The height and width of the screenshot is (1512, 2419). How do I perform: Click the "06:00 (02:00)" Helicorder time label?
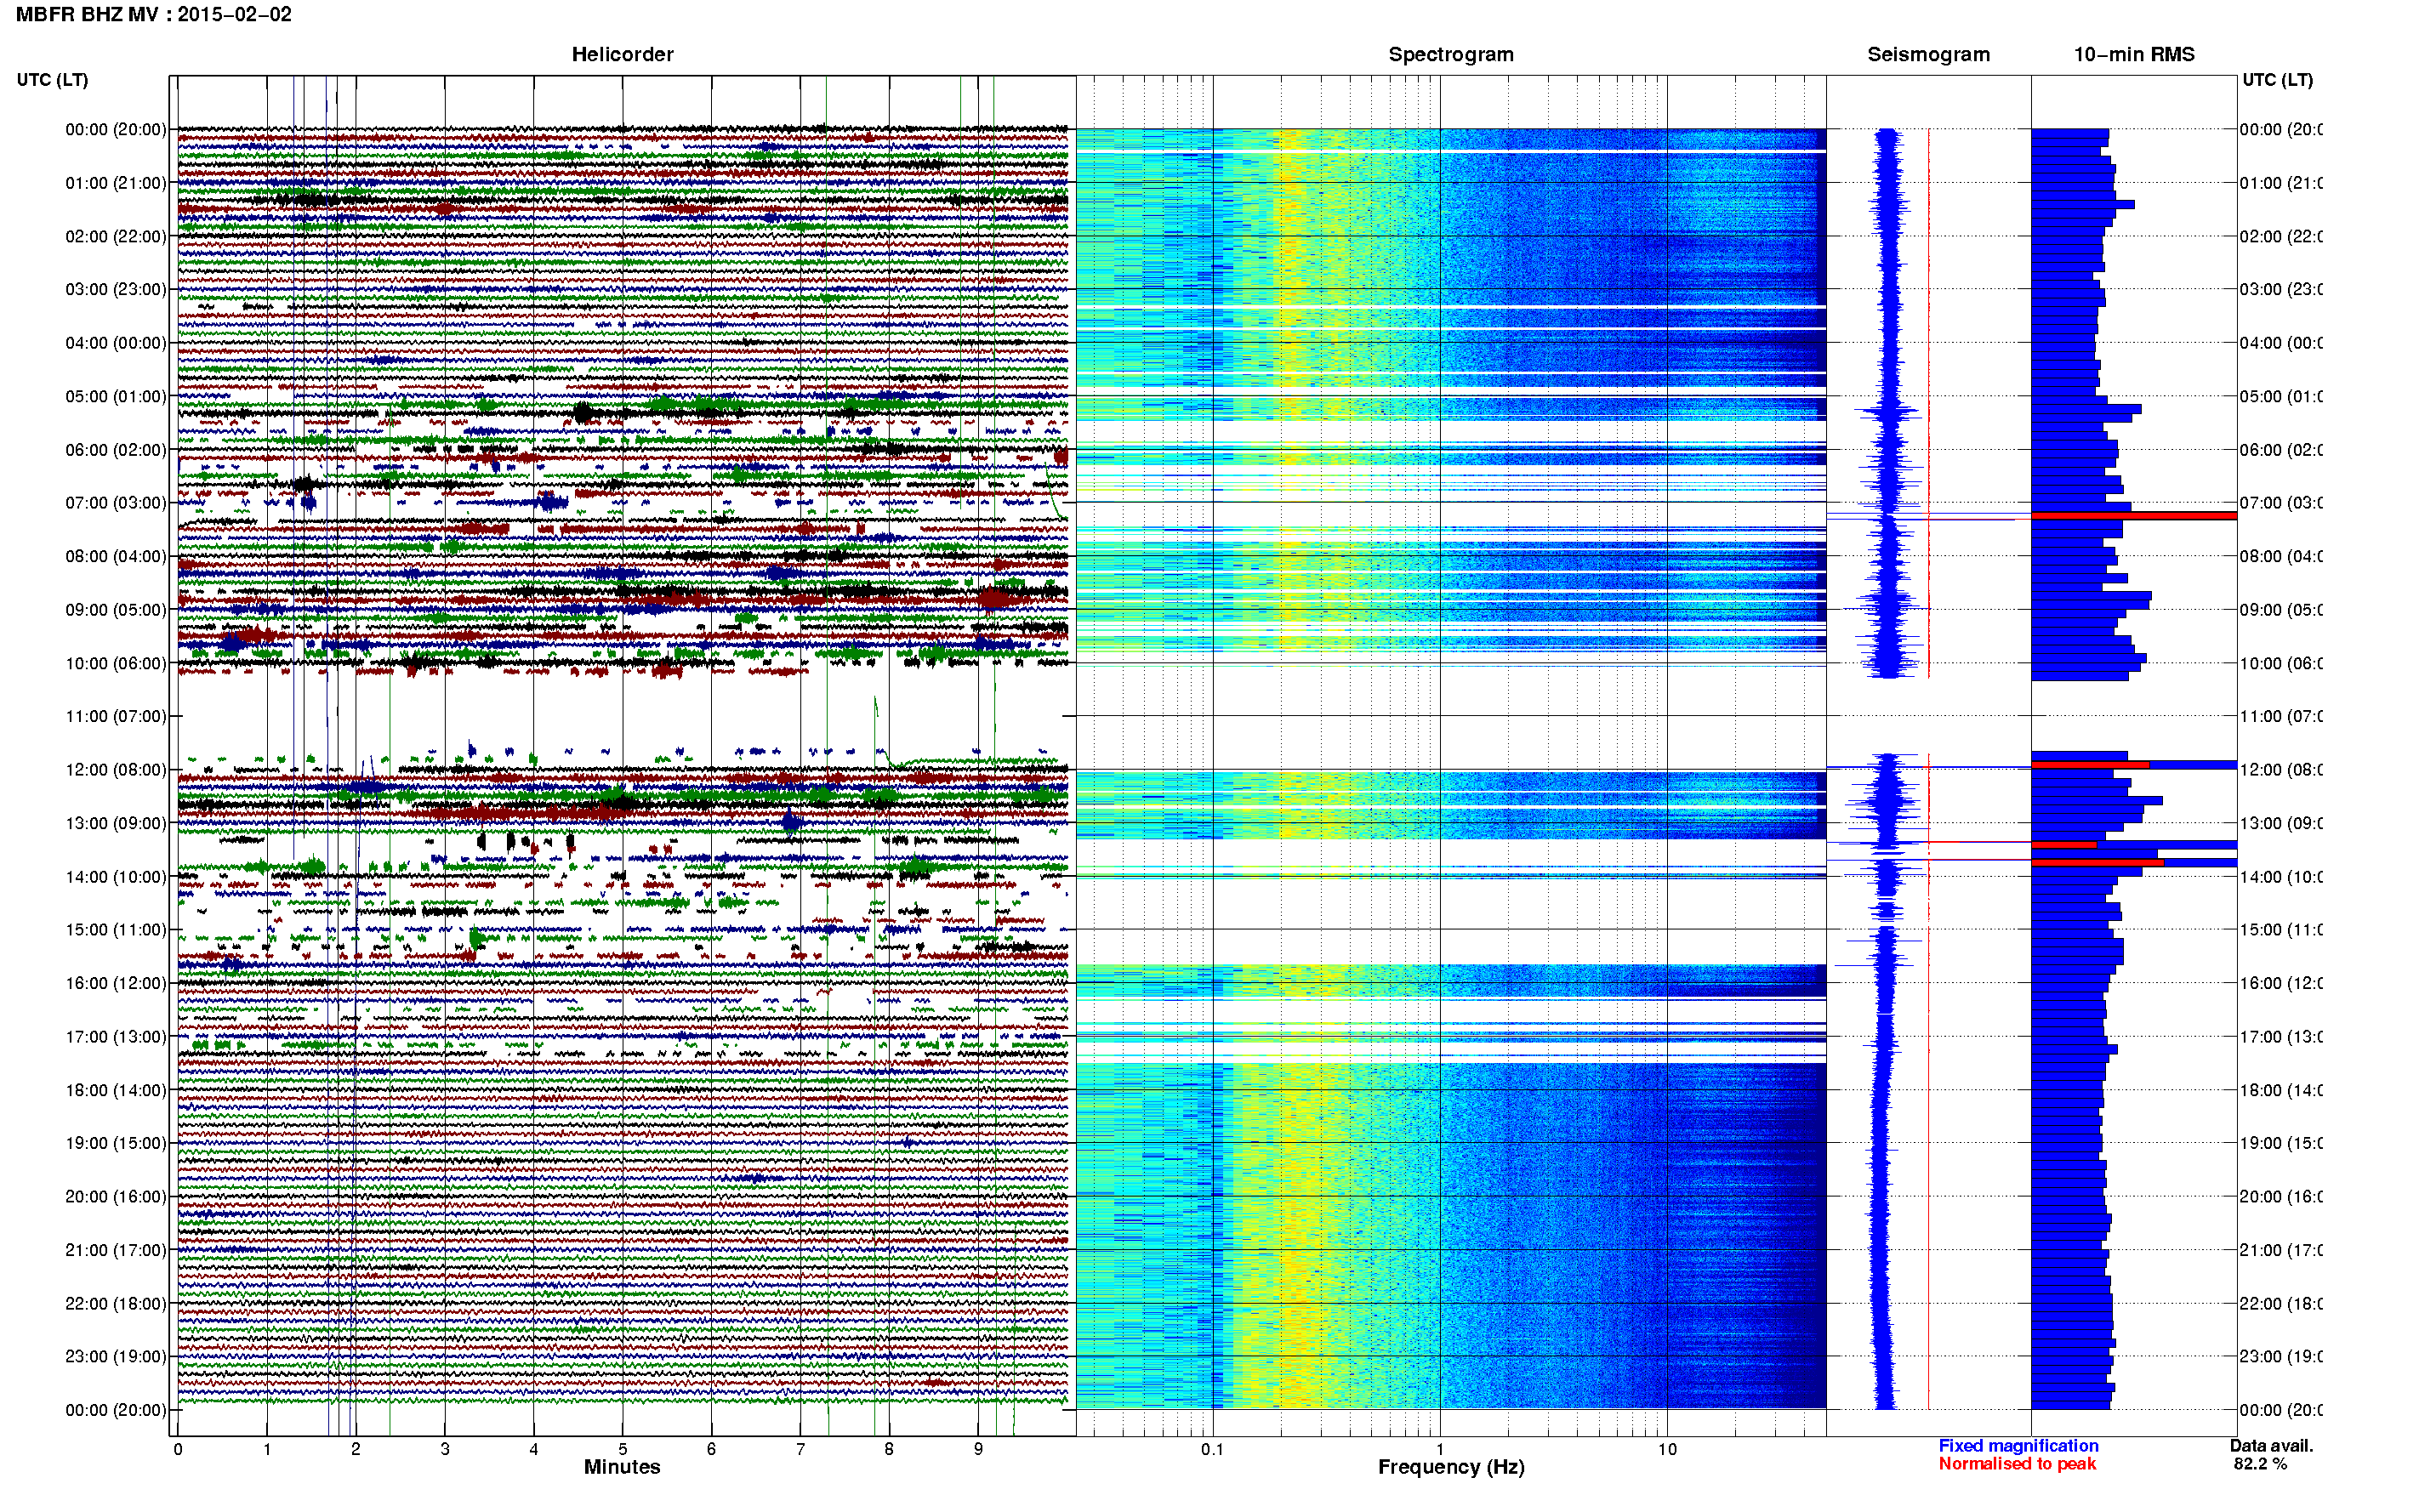tap(116, 450)
